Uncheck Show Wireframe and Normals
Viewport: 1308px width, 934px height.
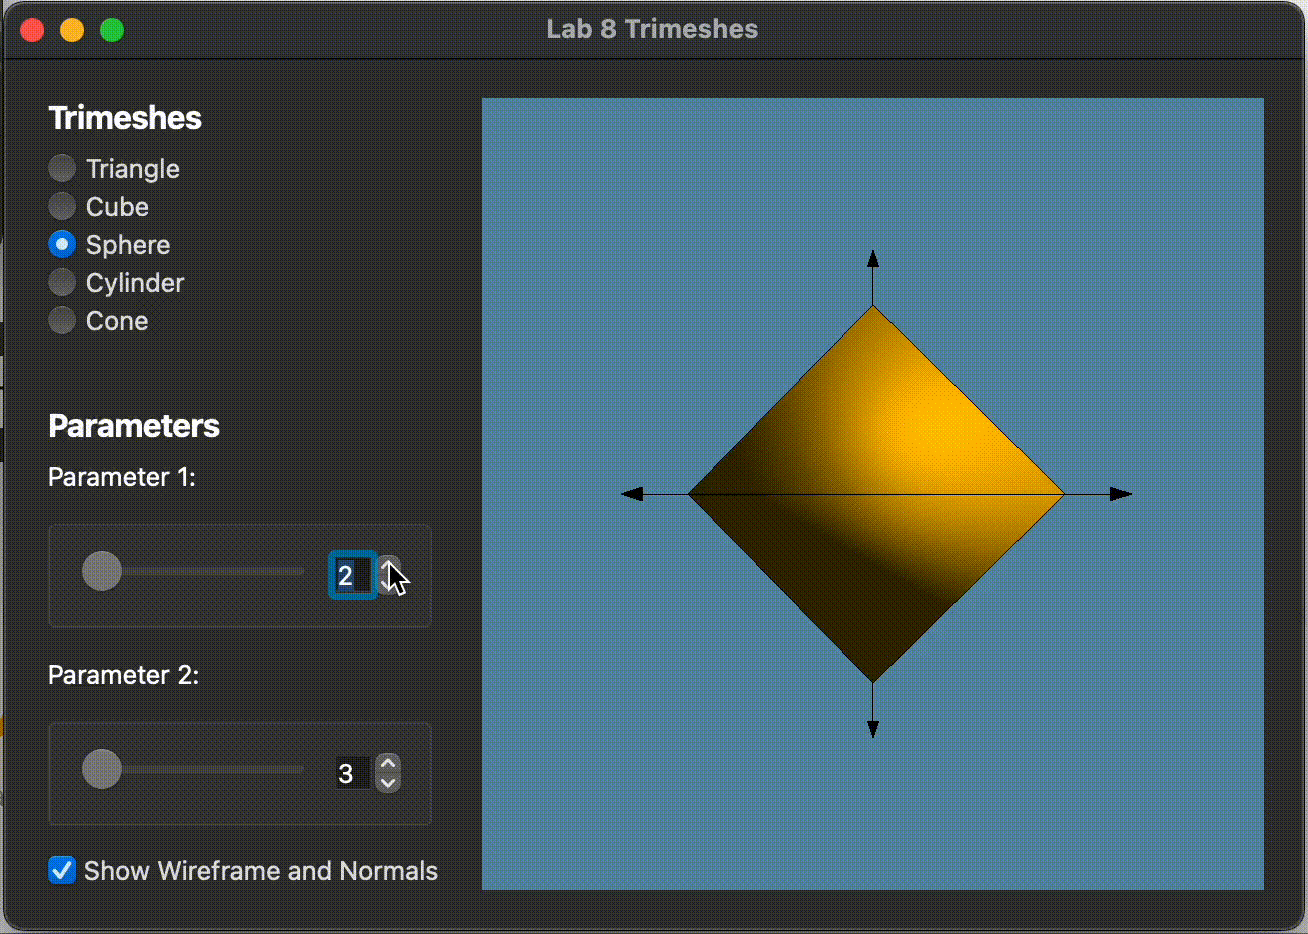pos(62,870)
